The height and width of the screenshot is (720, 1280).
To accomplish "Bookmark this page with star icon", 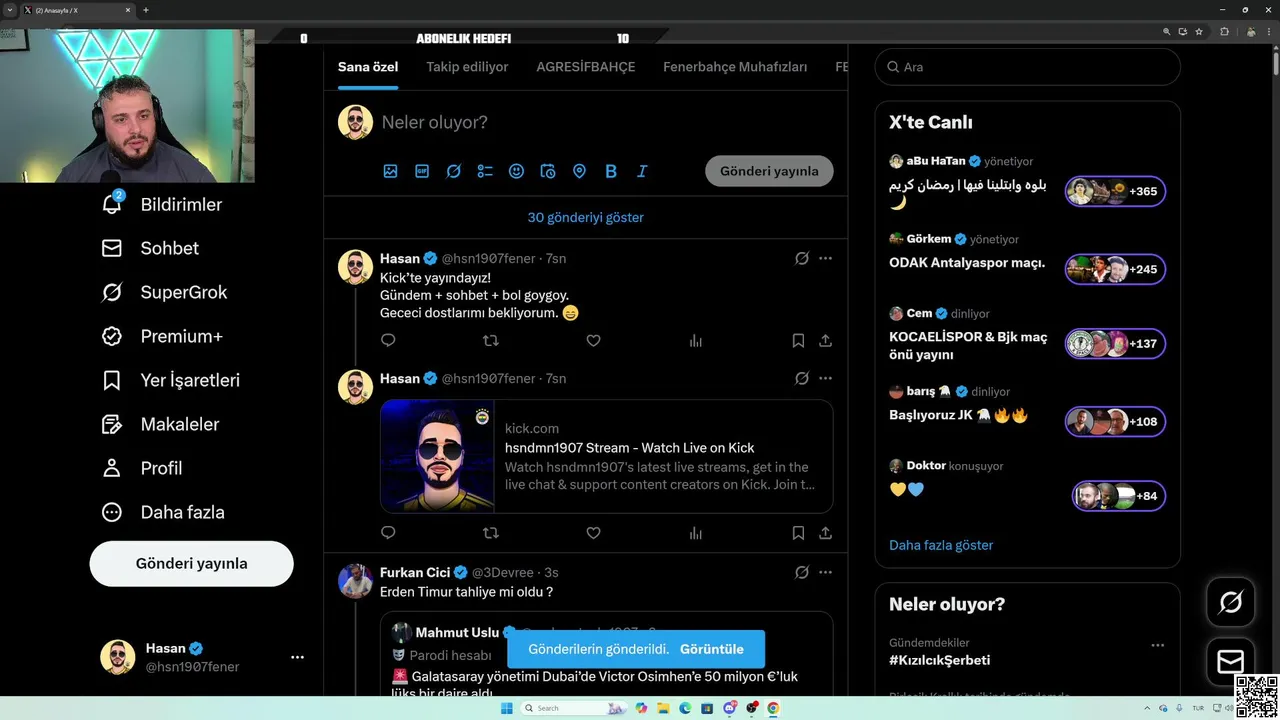I will tap(1199, 31).
